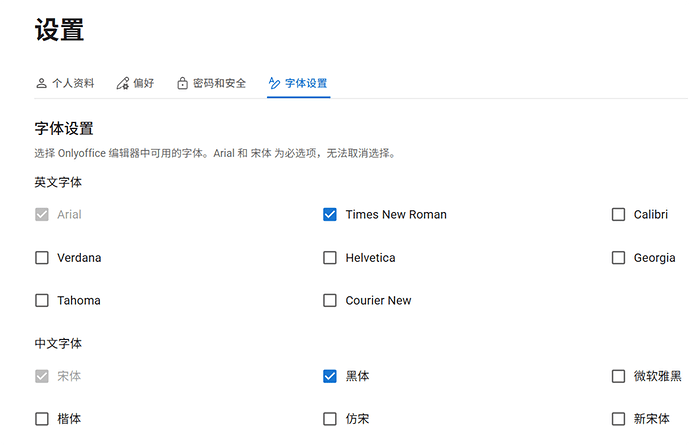Check the Verdana font checkbox

[42, 258]
